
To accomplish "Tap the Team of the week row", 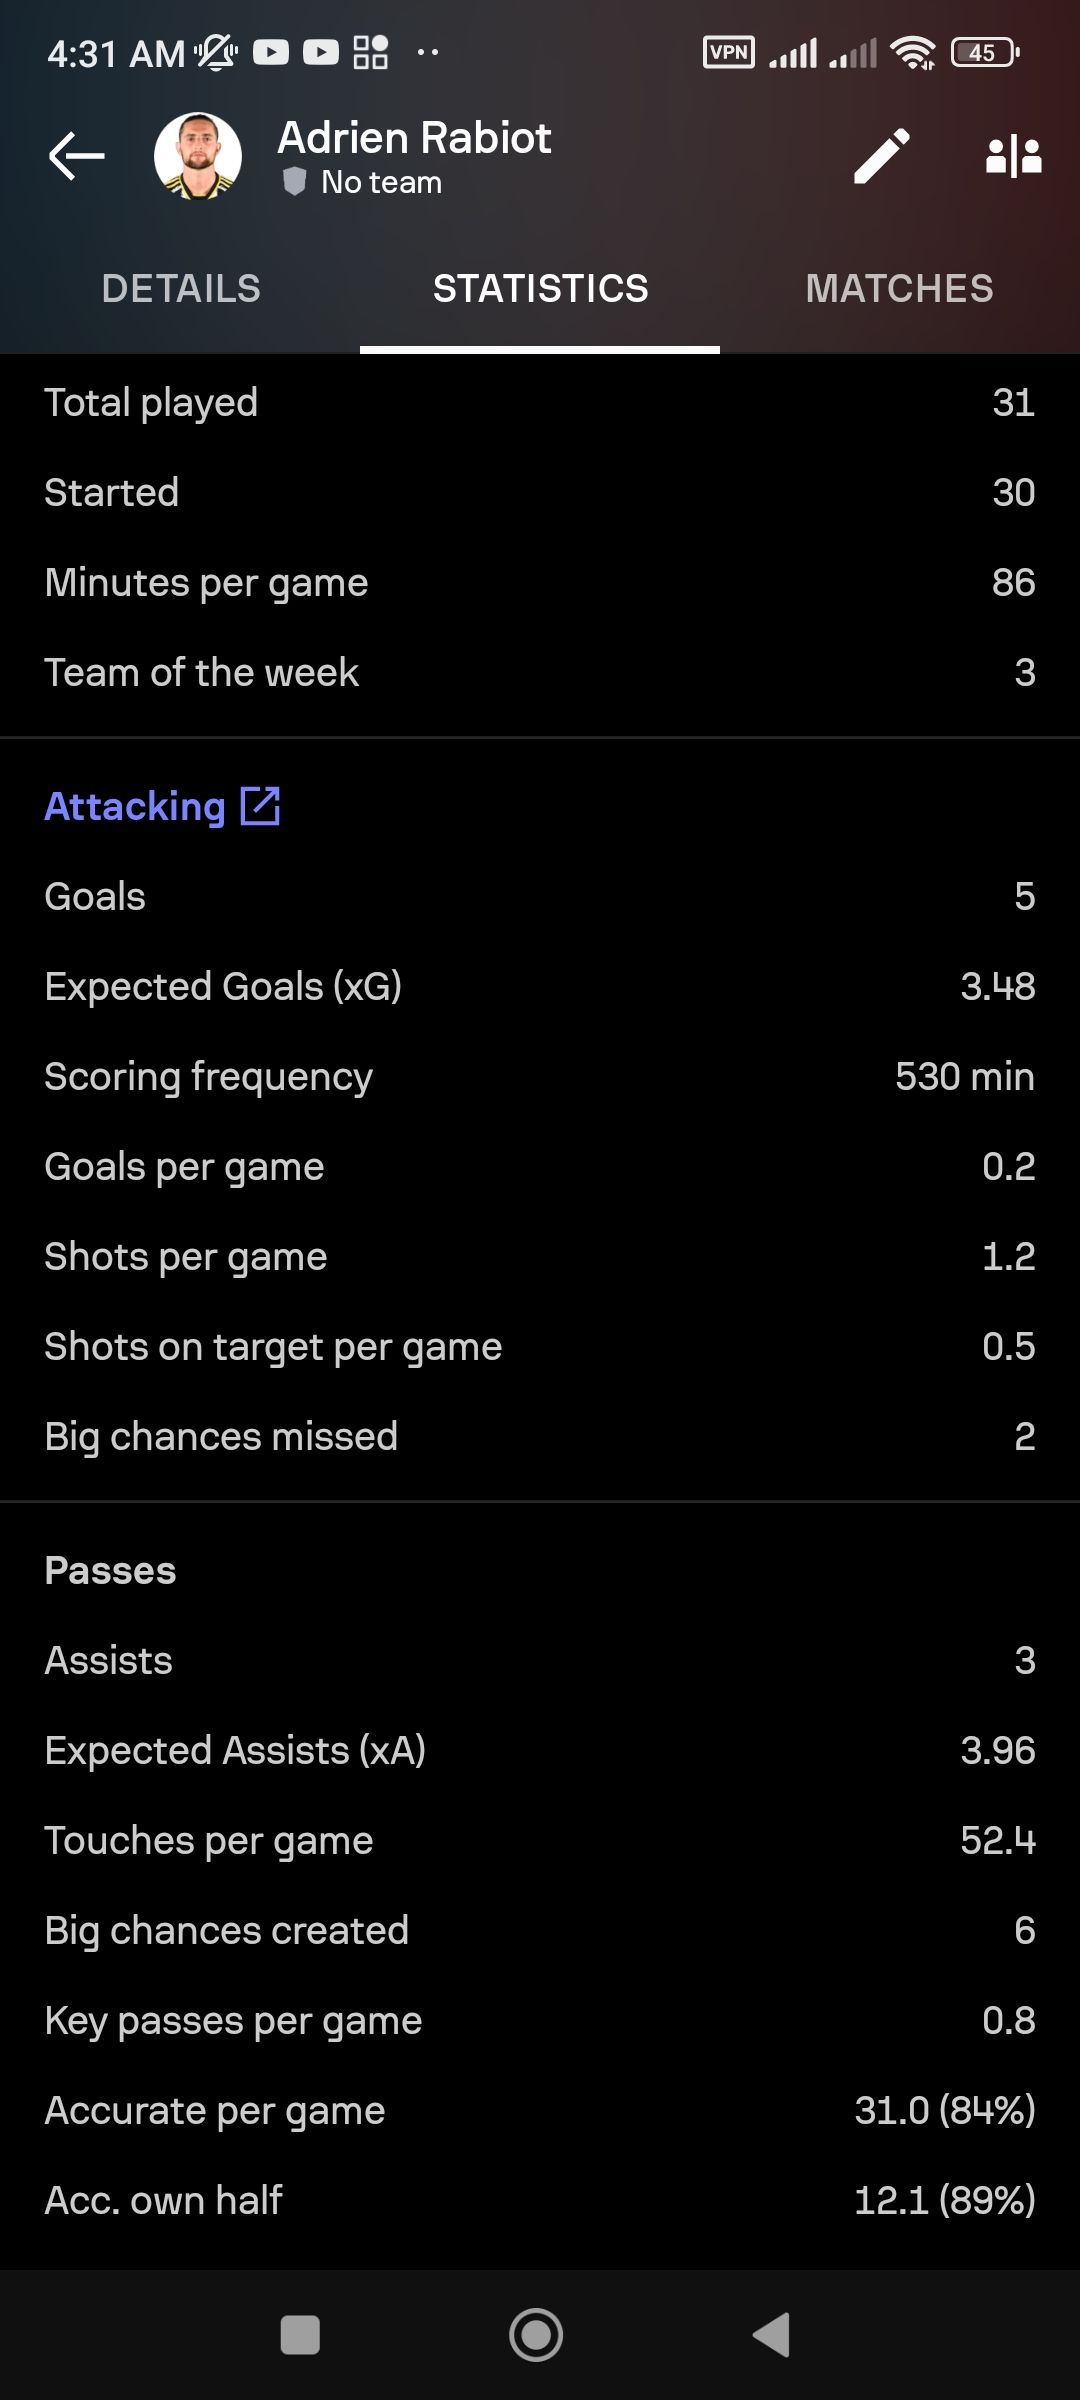I will pyautogui.click(x=540, y=673).
